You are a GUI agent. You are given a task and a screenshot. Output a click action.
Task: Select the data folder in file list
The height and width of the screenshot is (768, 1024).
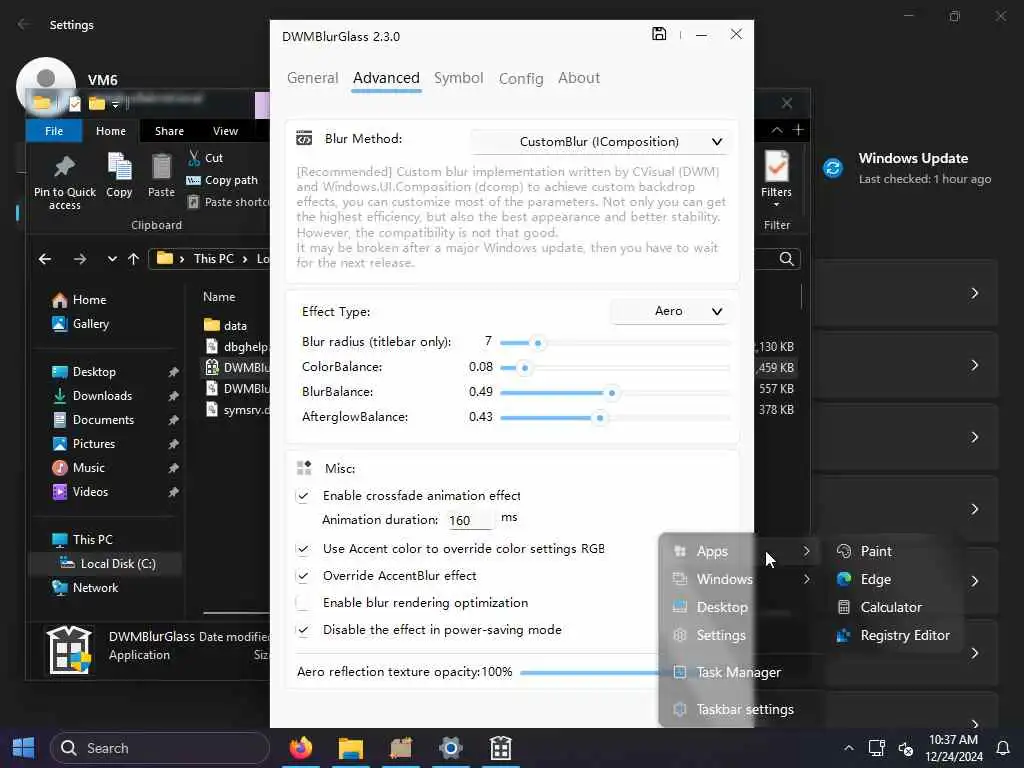(x=226, y=325)
